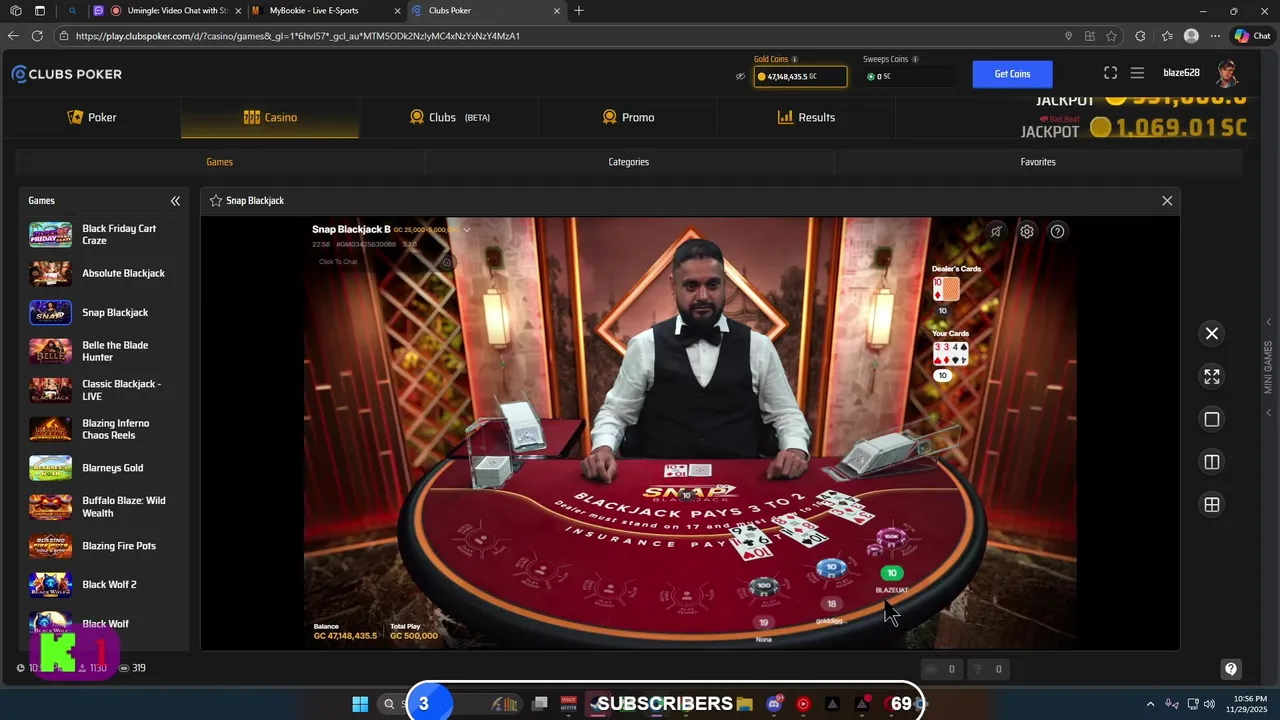Open browser extensions puzzle icon
This screenshot has height=720, width=1280.
click(x=1141, y=36)
